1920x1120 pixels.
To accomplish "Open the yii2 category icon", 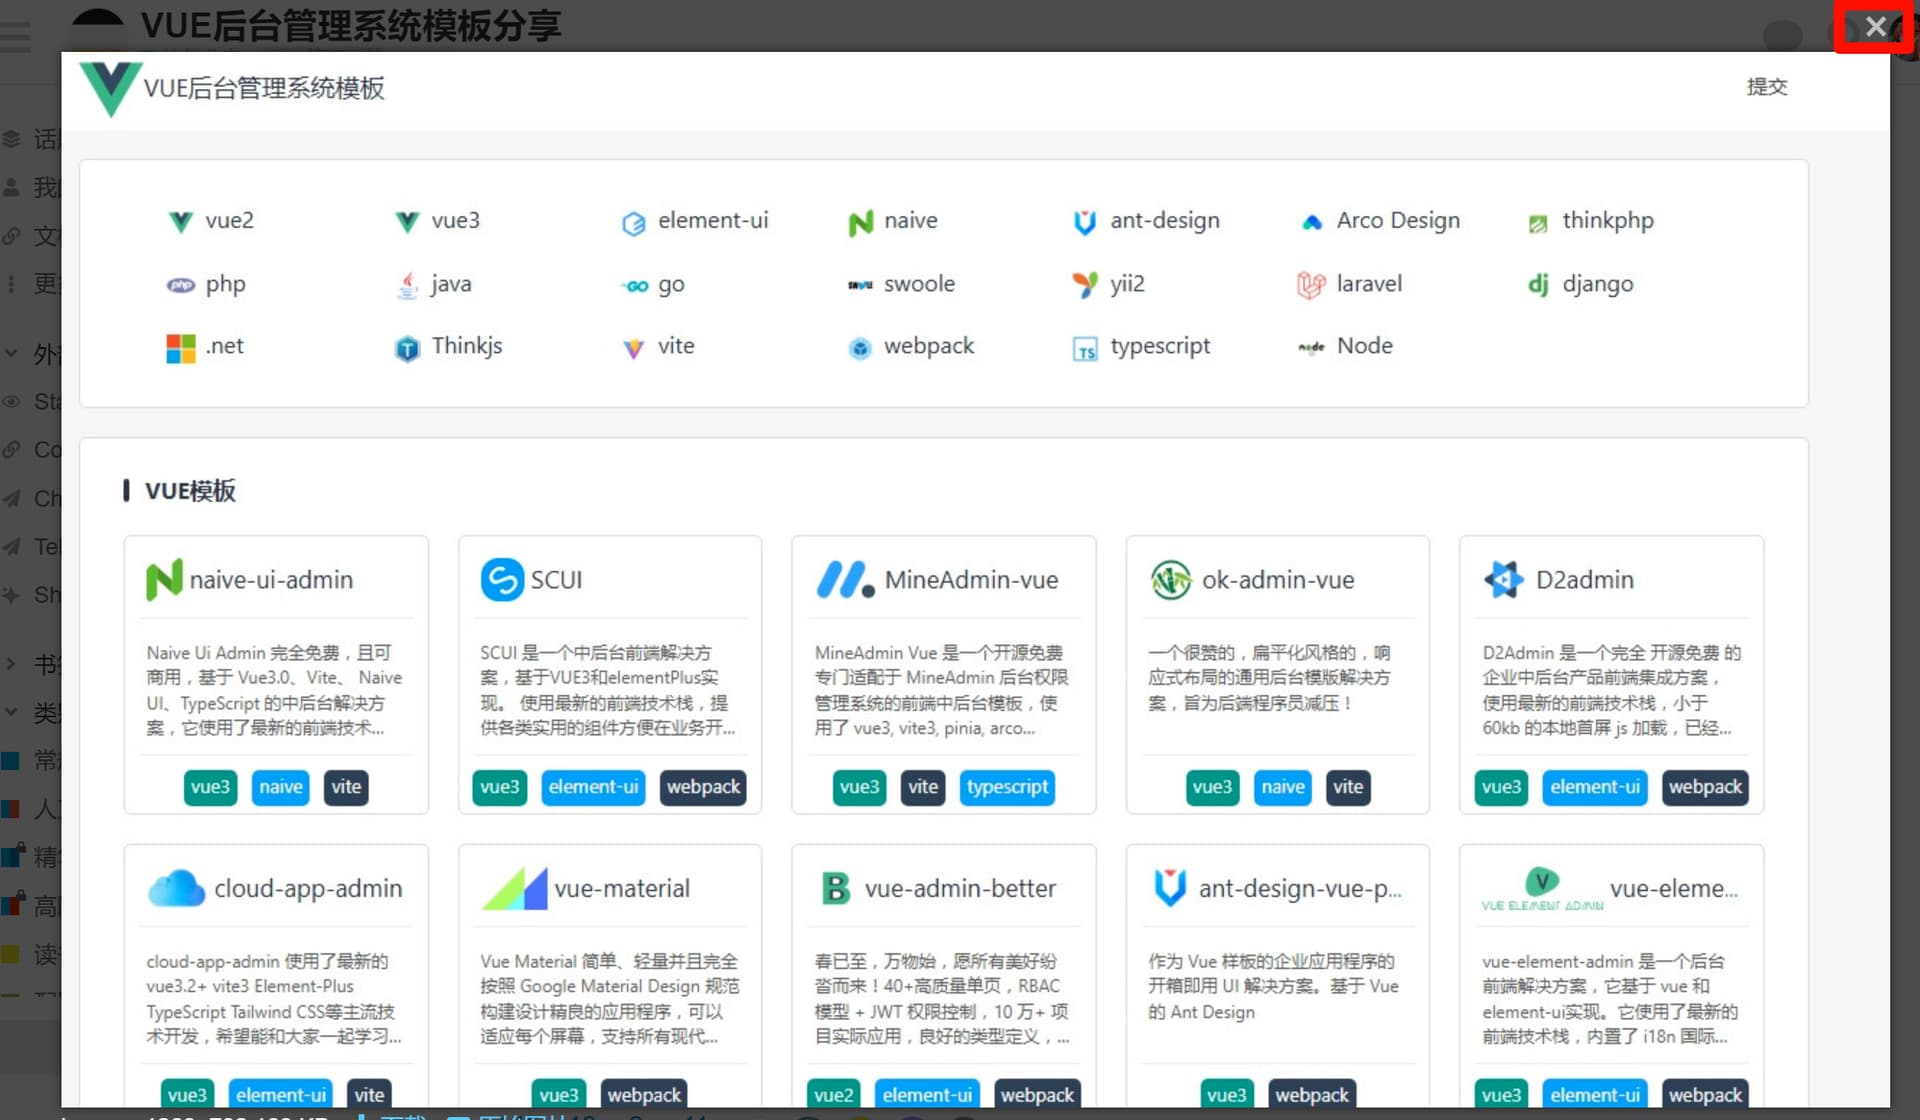I will pos(1085,285).
